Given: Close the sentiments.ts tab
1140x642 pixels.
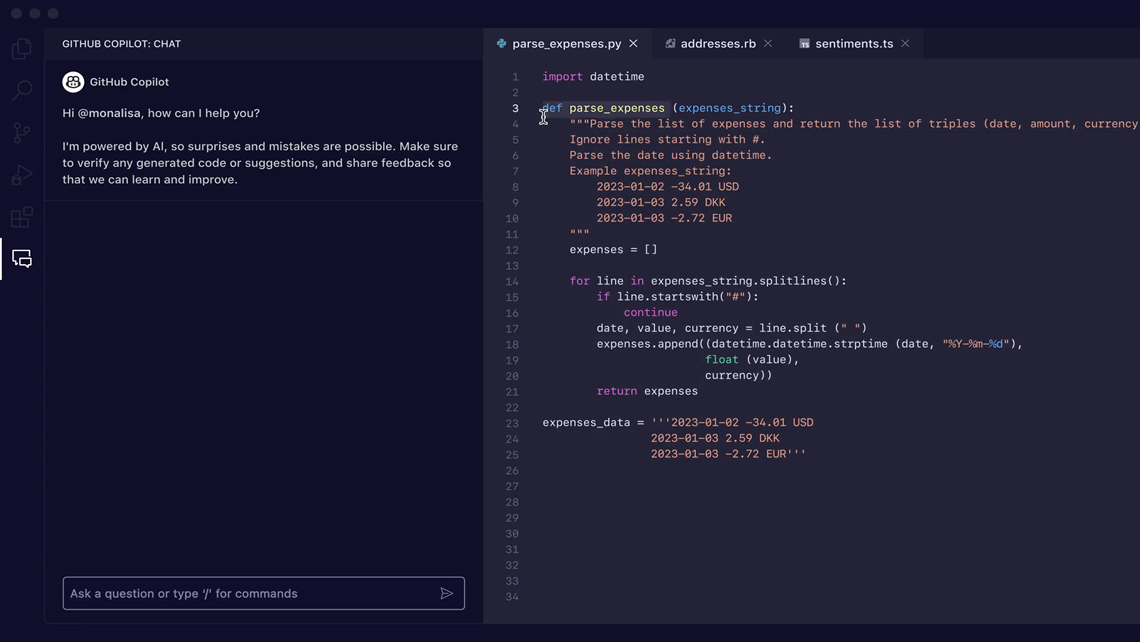Looking at the screenshot, I should [905, 44].
